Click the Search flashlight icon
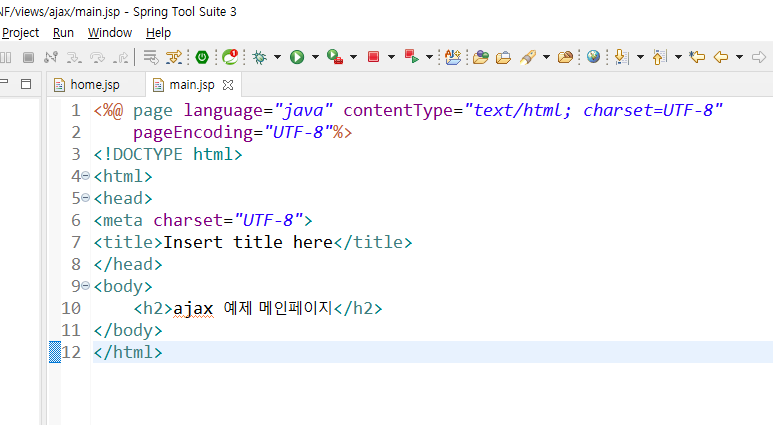Screen dimensions: 773x425 [x=528, y=57]
